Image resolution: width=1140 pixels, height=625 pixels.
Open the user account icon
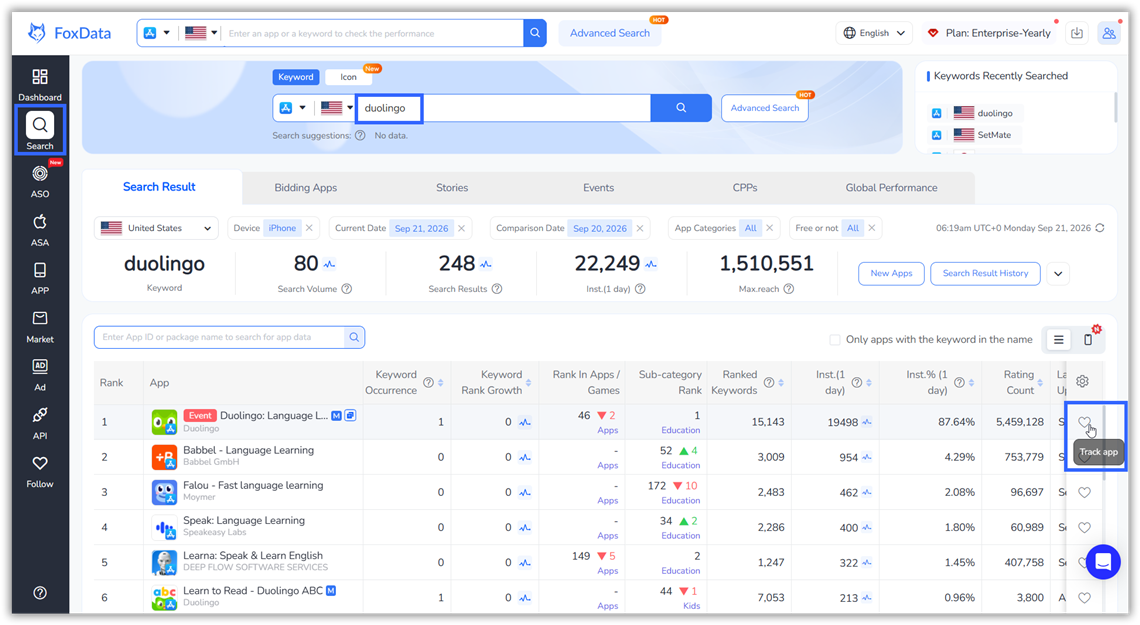[x=1109, y=33]
